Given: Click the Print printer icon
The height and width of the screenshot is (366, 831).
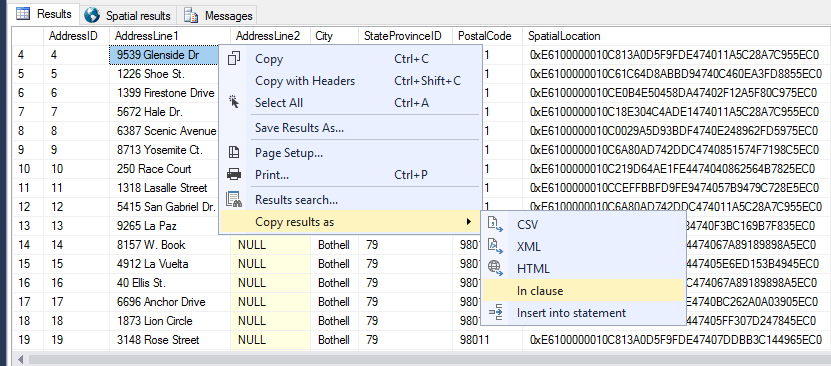Looking at the screenshot, I should (x=234, y=174).
